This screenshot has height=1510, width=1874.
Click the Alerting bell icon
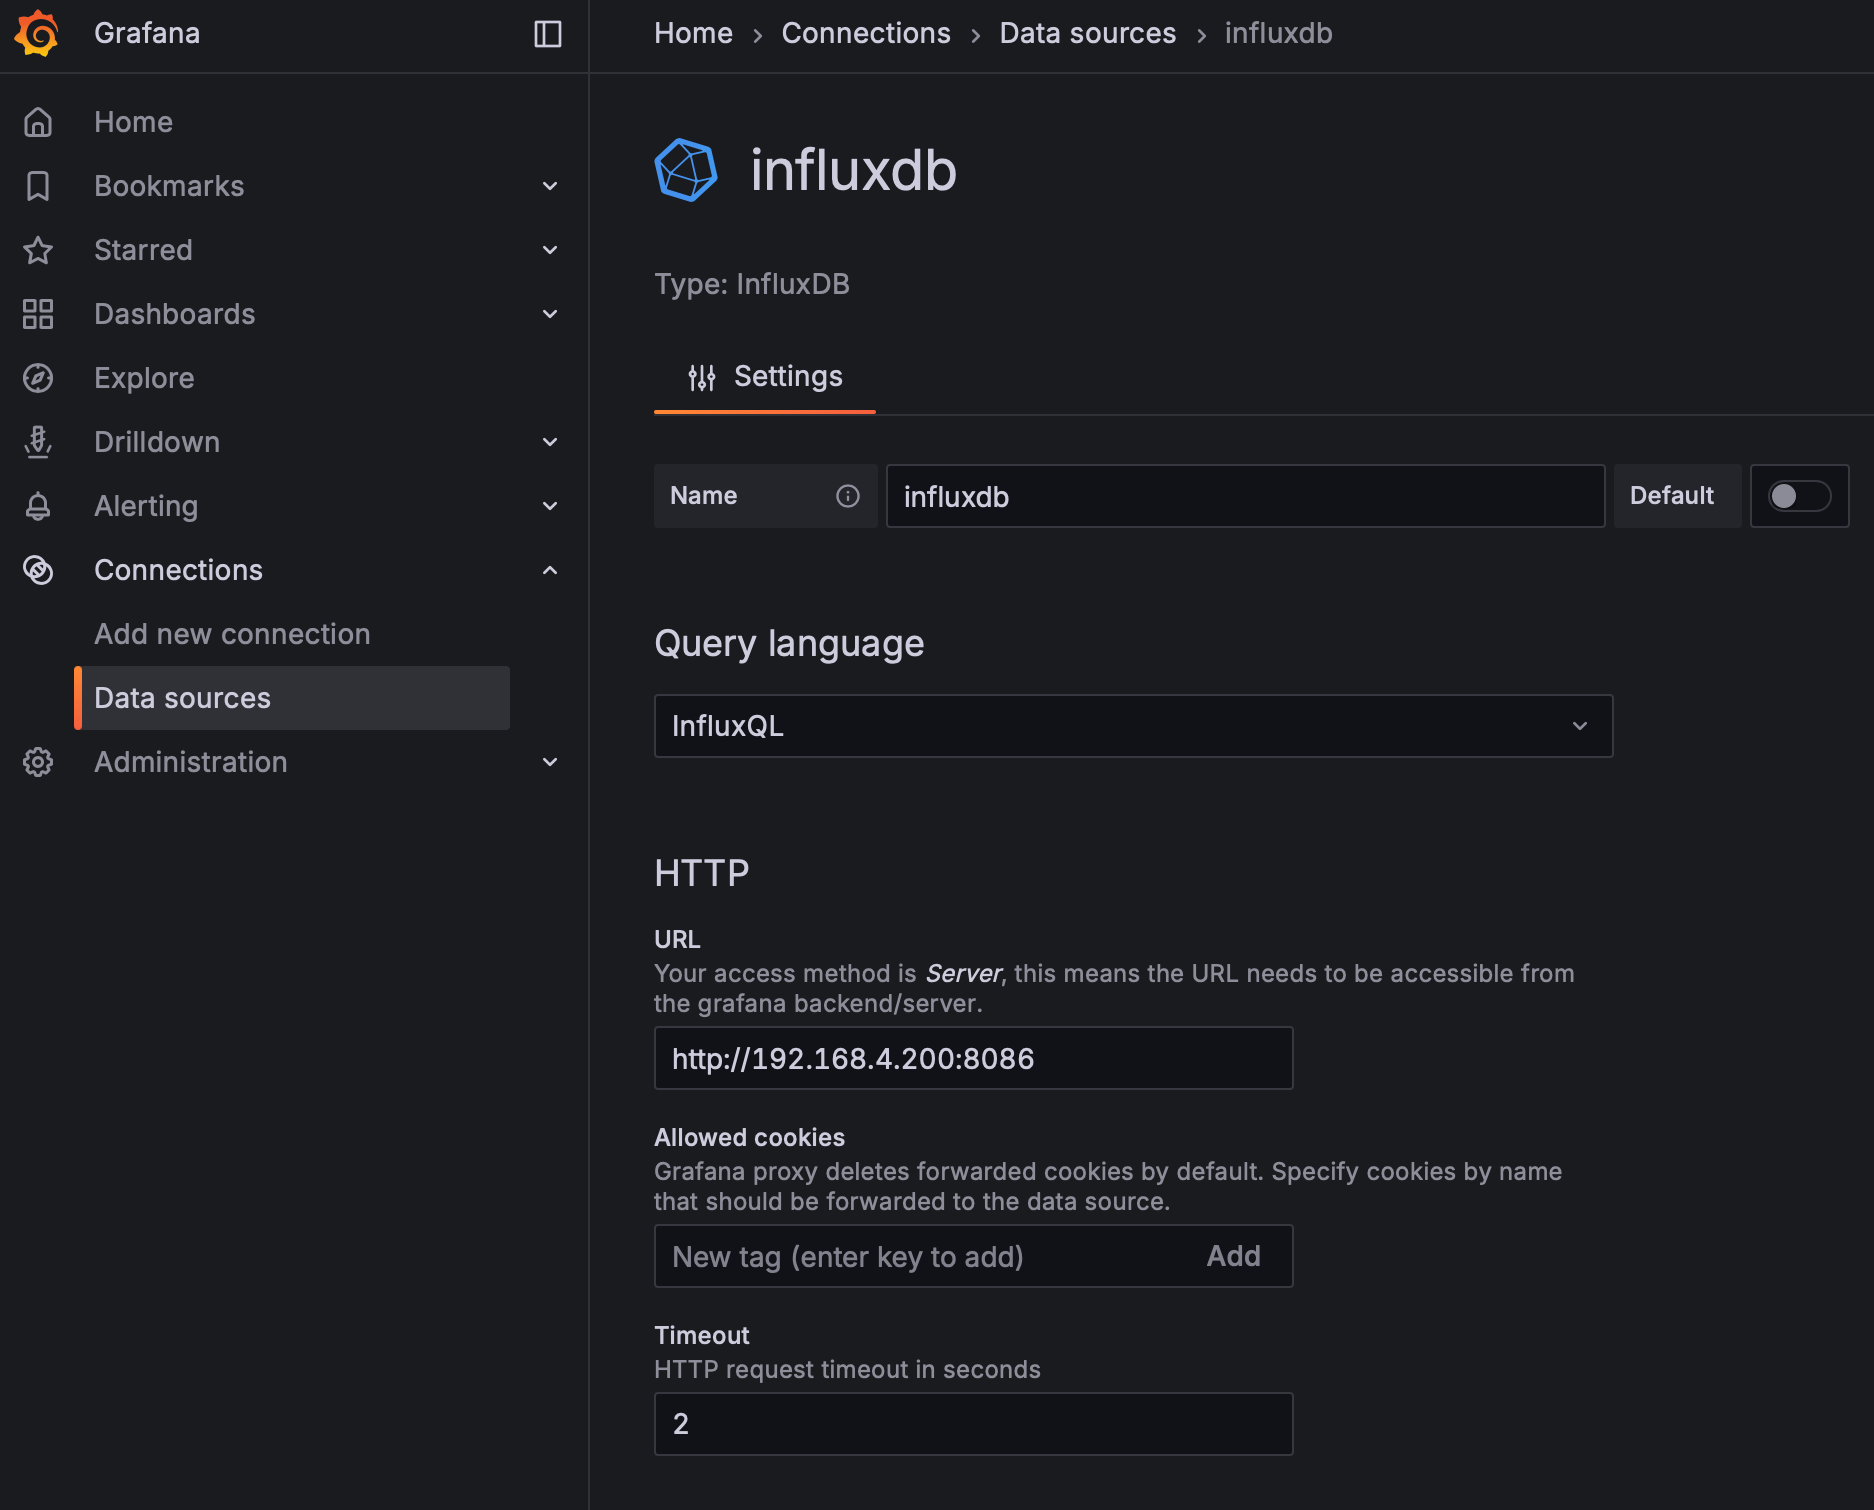pyautogui.click(x=38, y=506)
